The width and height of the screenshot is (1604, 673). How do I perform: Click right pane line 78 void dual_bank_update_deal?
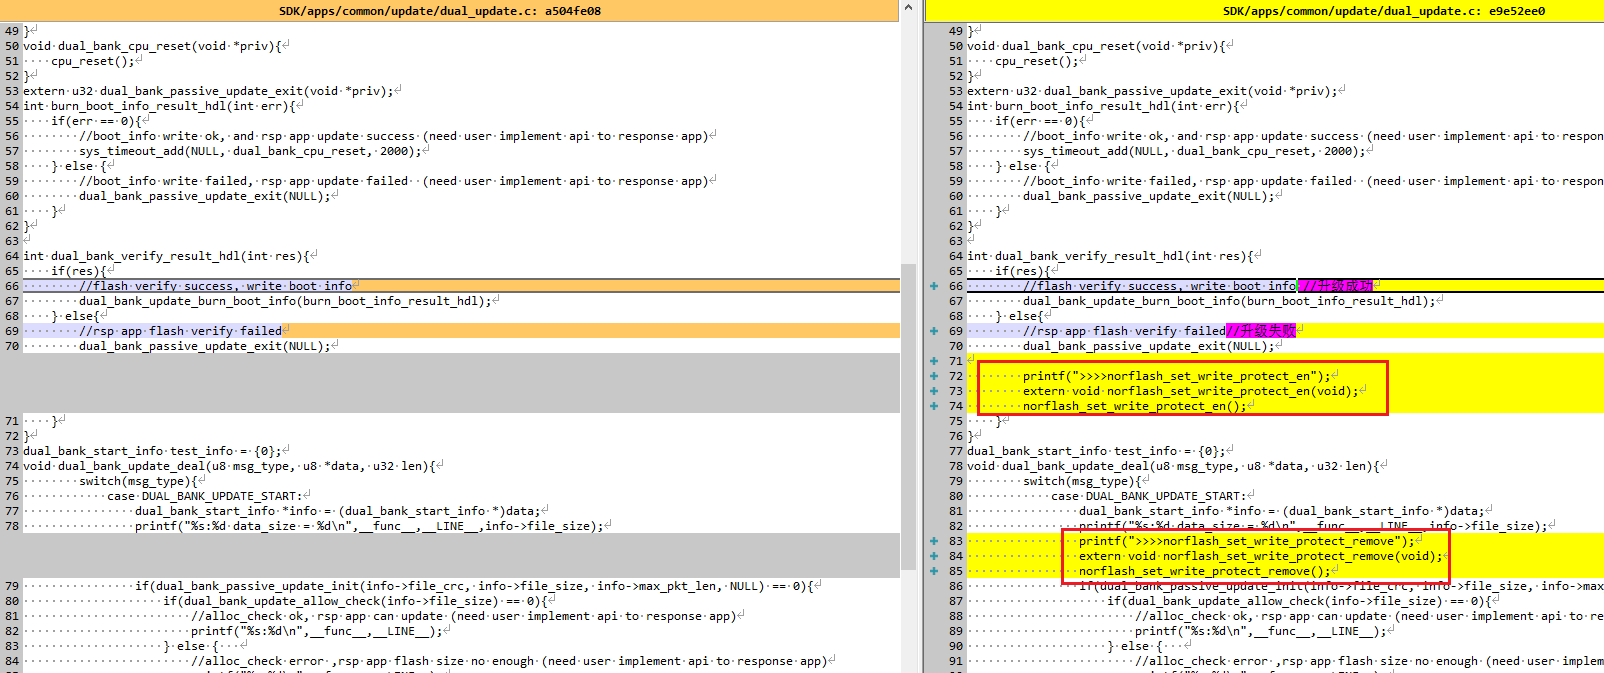1174,466
